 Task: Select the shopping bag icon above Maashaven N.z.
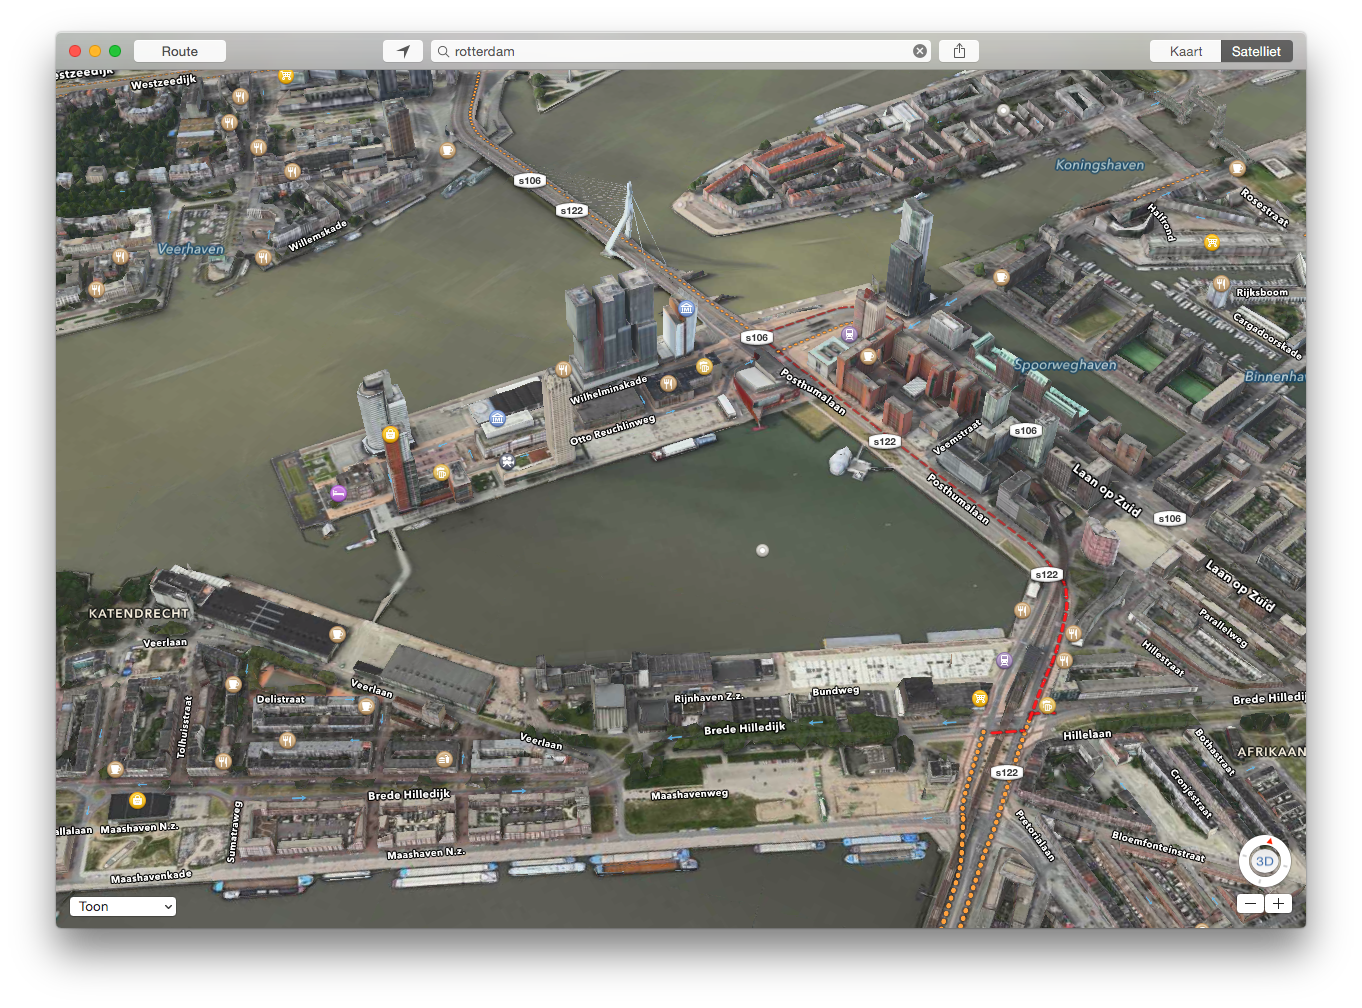137,800
